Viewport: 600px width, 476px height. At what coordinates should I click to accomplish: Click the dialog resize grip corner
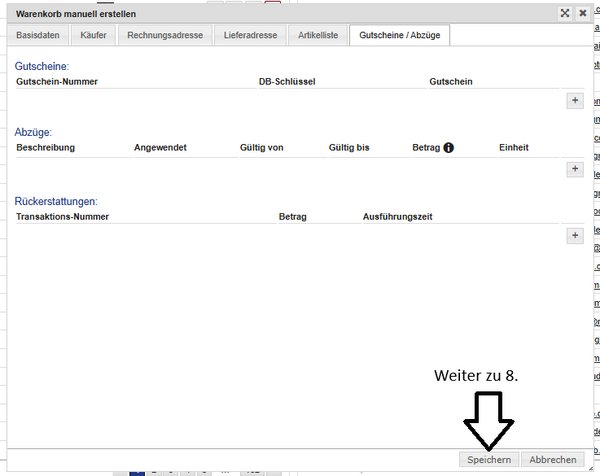click(590, 468)
